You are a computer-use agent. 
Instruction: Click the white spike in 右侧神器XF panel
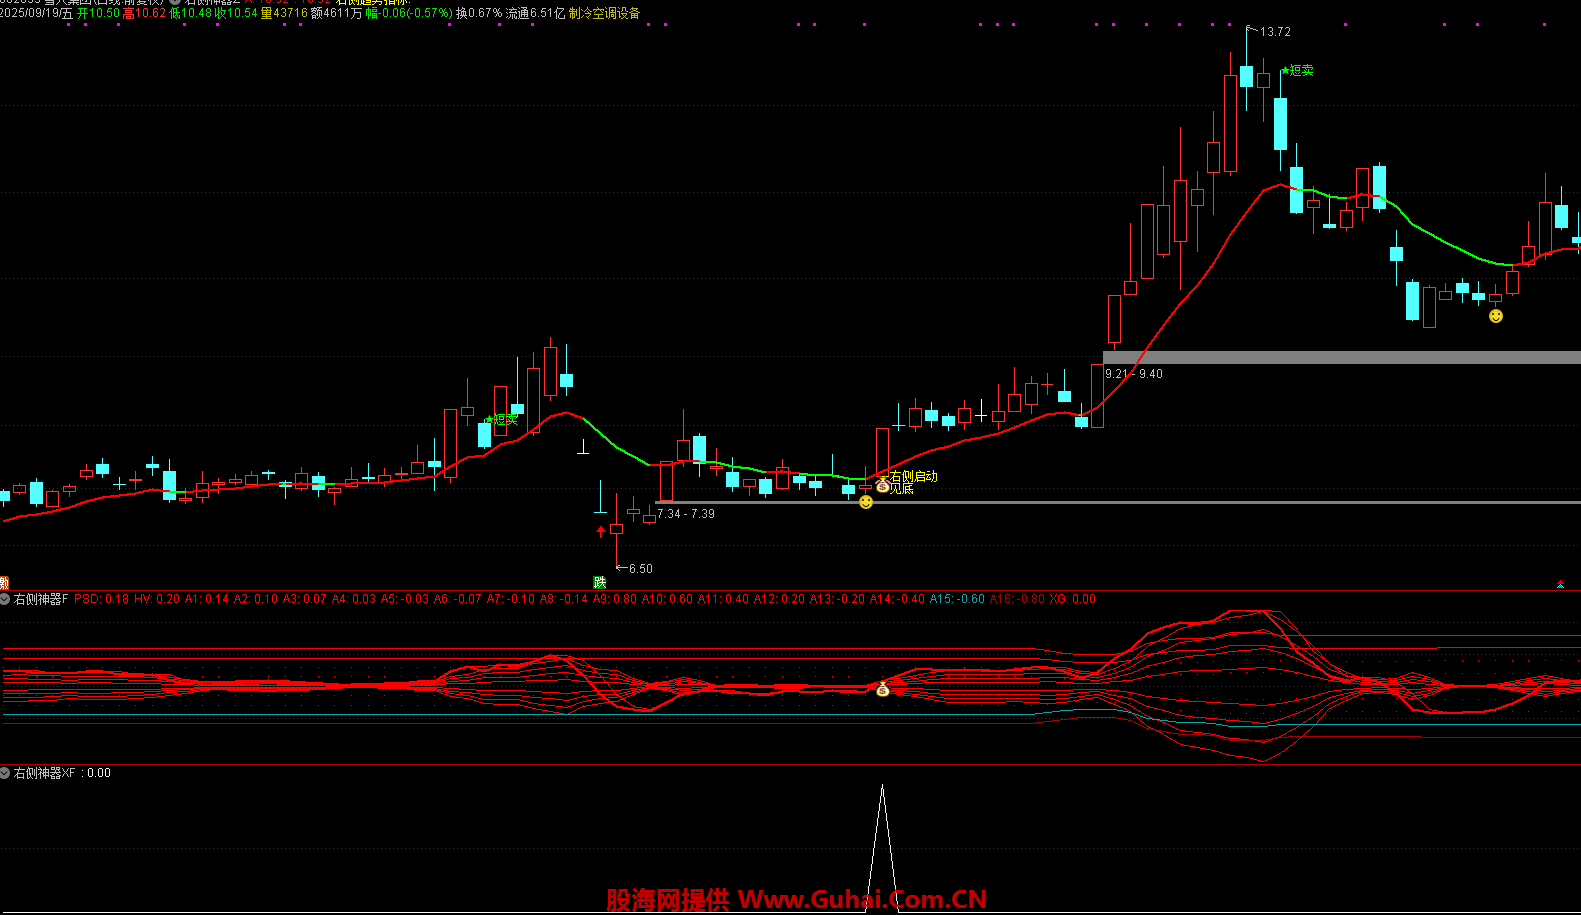[x=882, y=848]
